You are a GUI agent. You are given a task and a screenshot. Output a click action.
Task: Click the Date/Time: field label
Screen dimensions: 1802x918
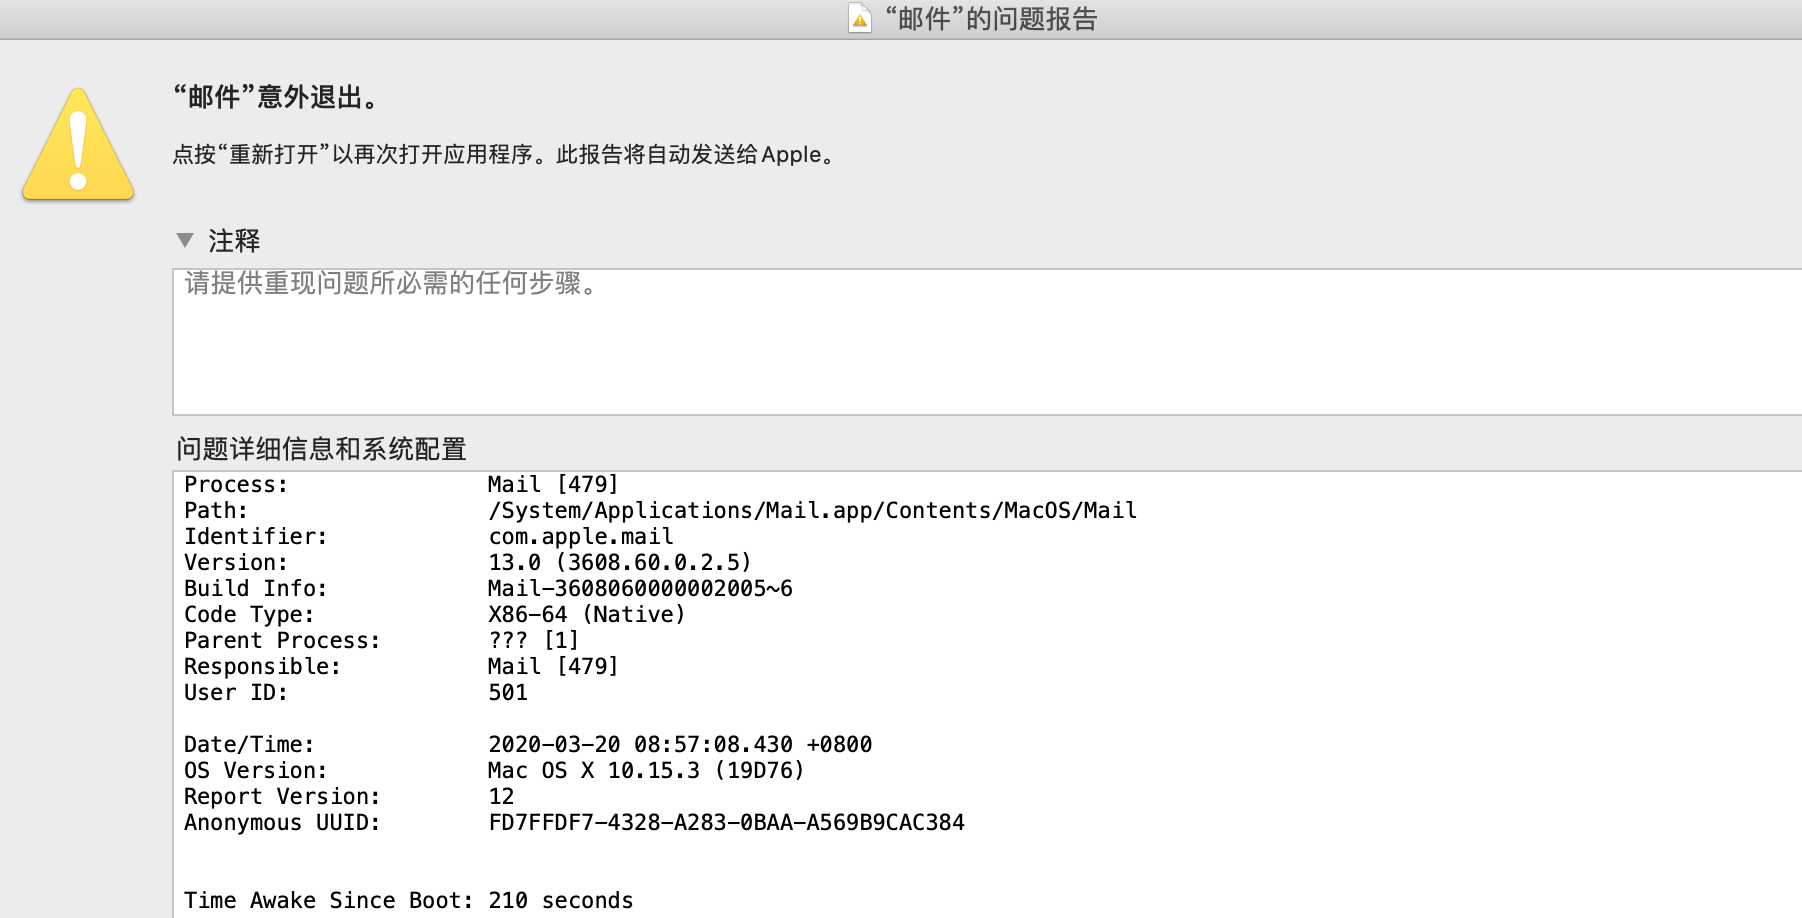click(x=249, y=744)
